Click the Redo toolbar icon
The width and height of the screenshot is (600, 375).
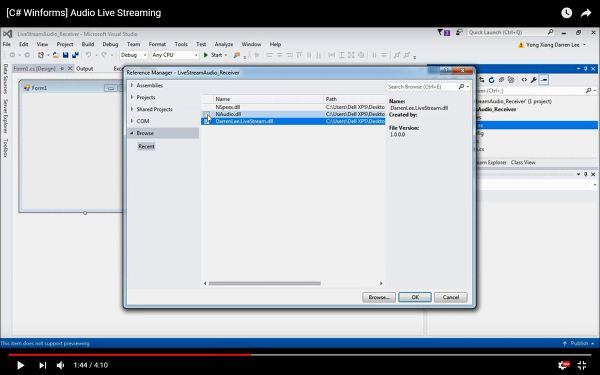(104, 55)
